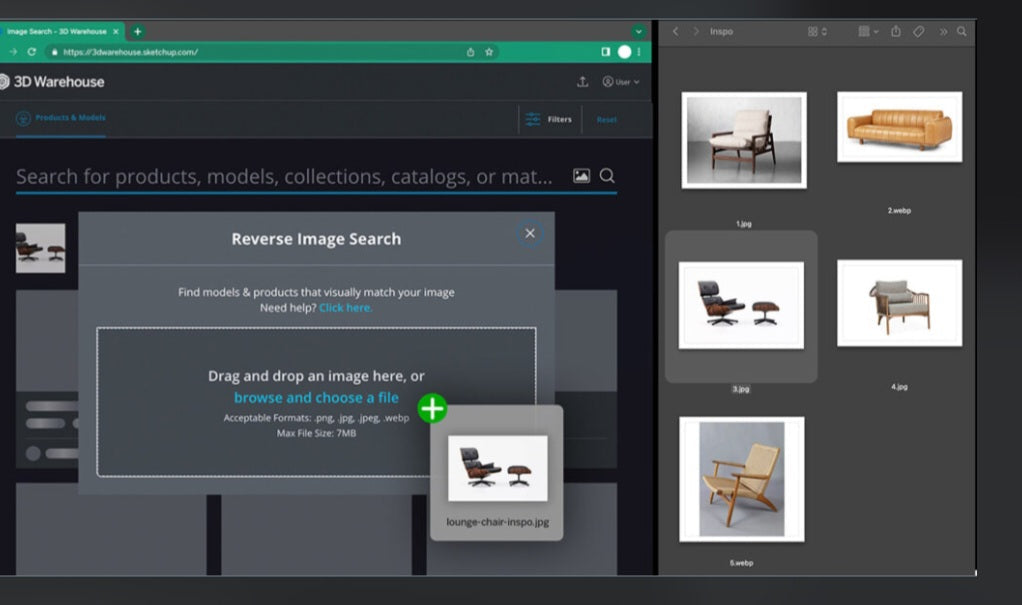
Task: Reset the search filters
Action: [607, 119]
